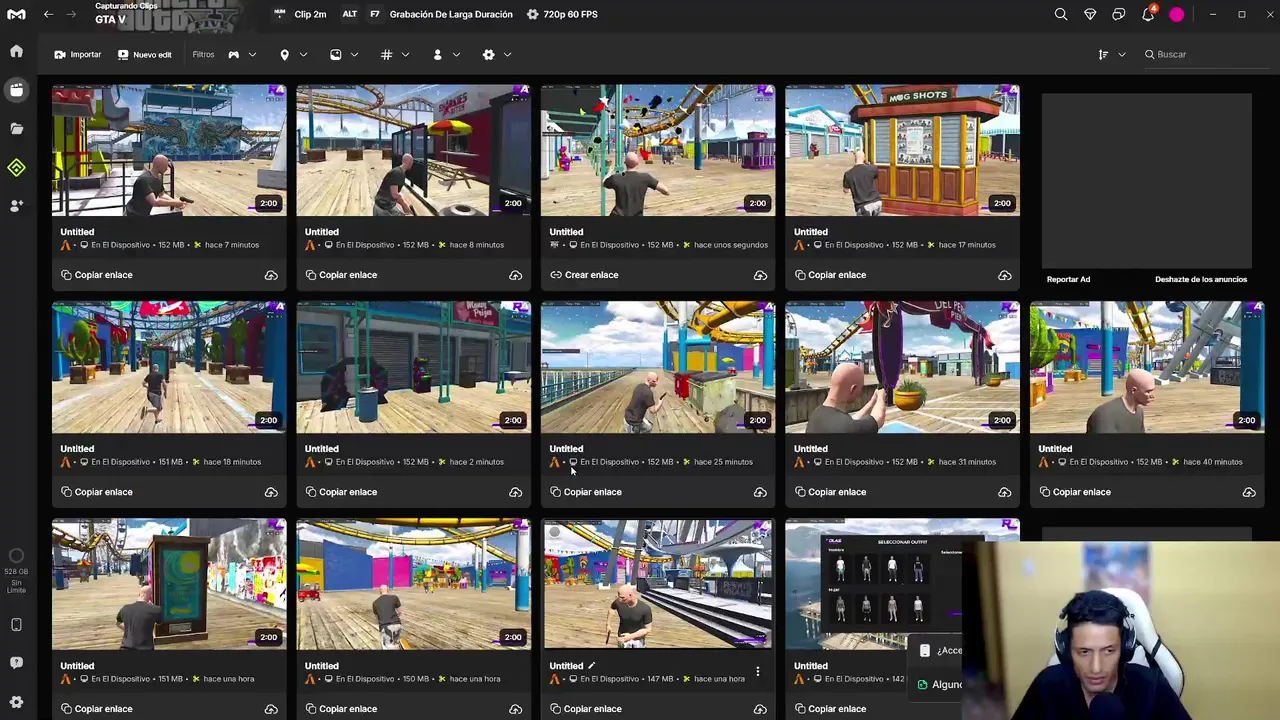This screenshot has width=1280, height=720.
Task: Upload the 'hace 17 minutos' clip to cloud
Action: [1004, 275]
